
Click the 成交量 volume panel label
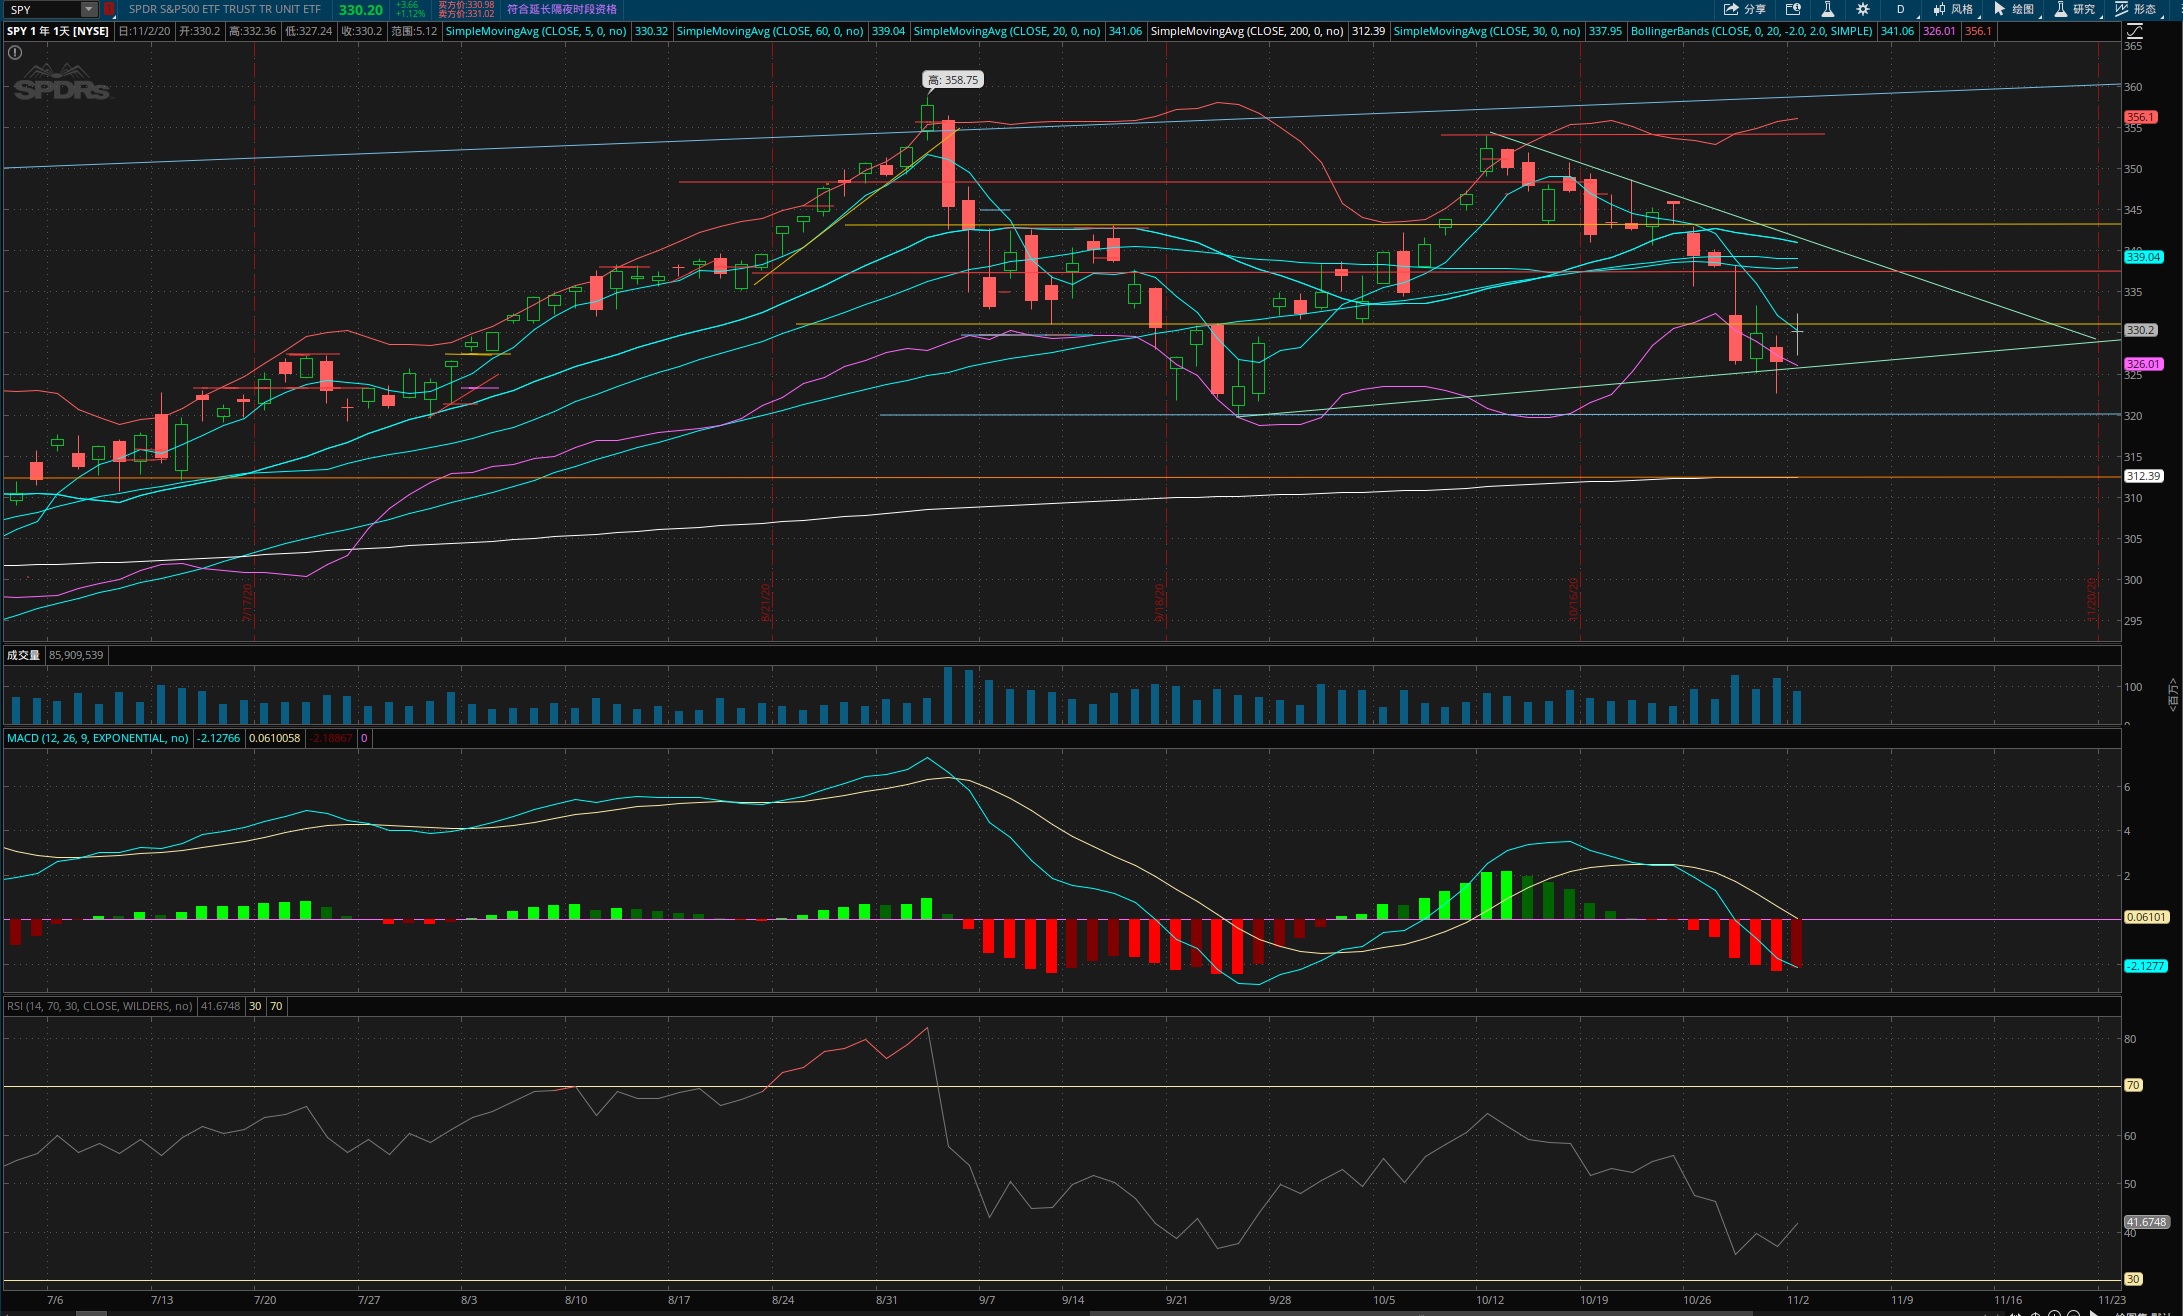pos(23,655)
